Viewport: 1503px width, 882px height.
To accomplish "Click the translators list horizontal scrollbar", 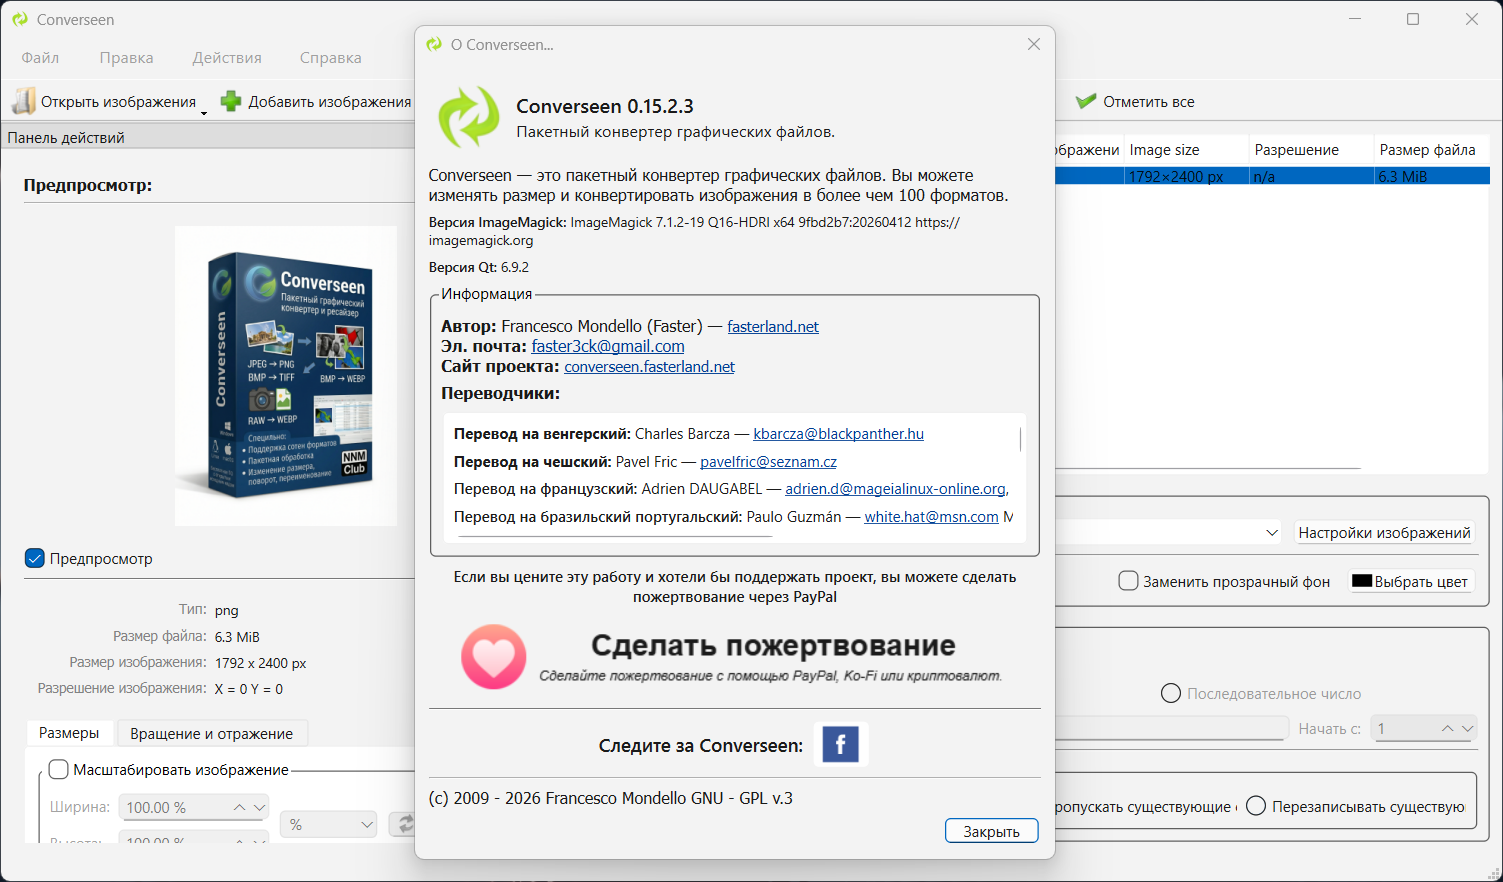I will pyautogui.click(x=616, y=537).
